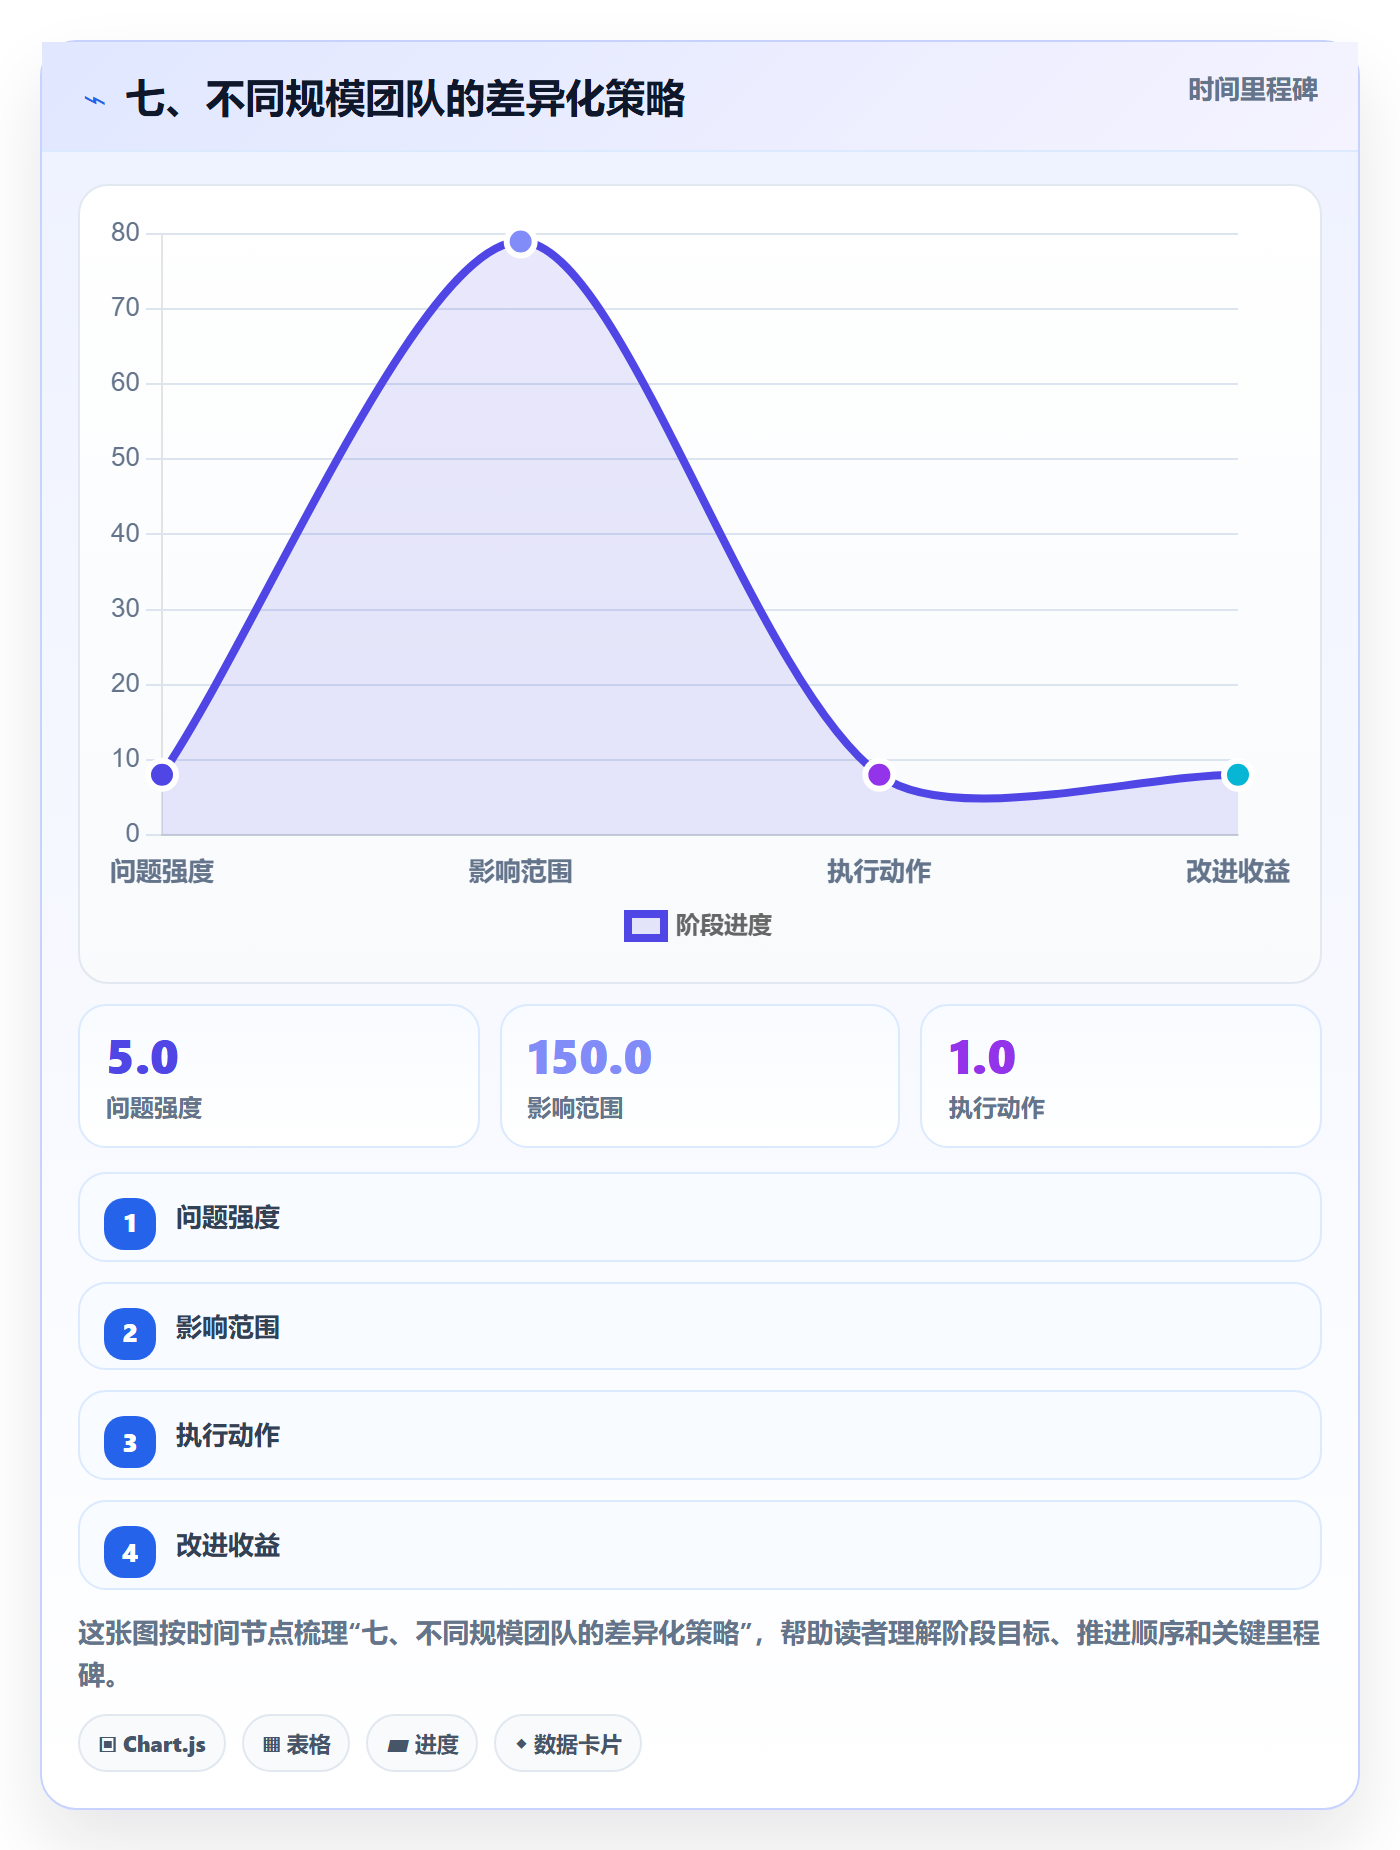Click the Chart.js tag
This screenshot has height=1850, width=1400.
click(x=152, y=1744)
